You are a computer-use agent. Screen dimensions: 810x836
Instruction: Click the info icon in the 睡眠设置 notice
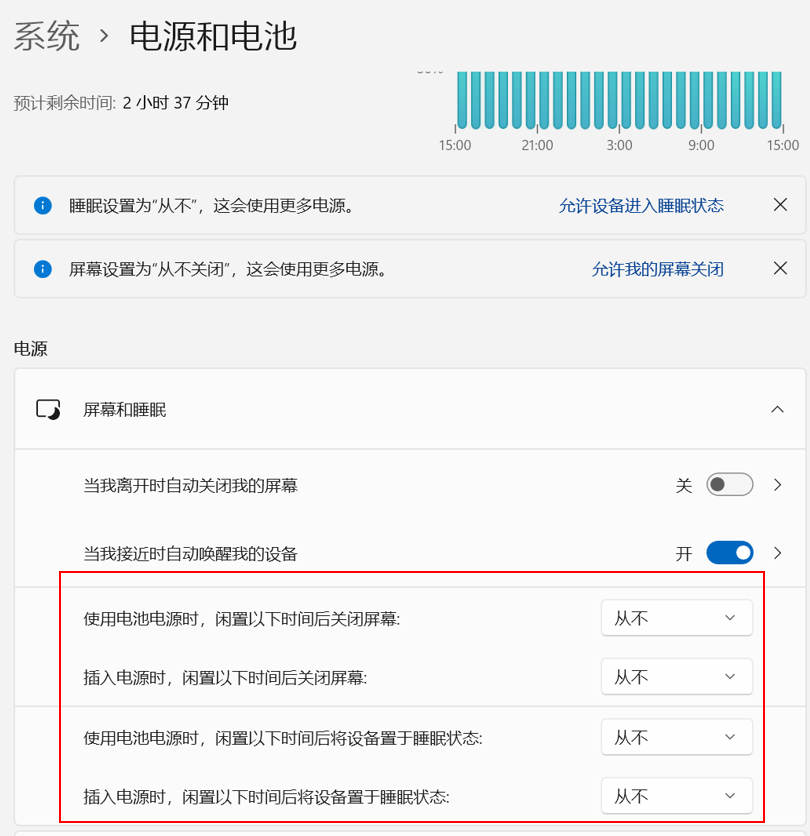coord(43,206)
